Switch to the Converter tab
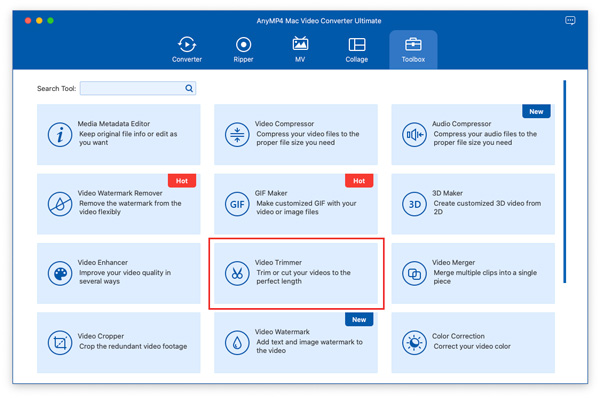The image size is (600, 398). pos(187,50)
